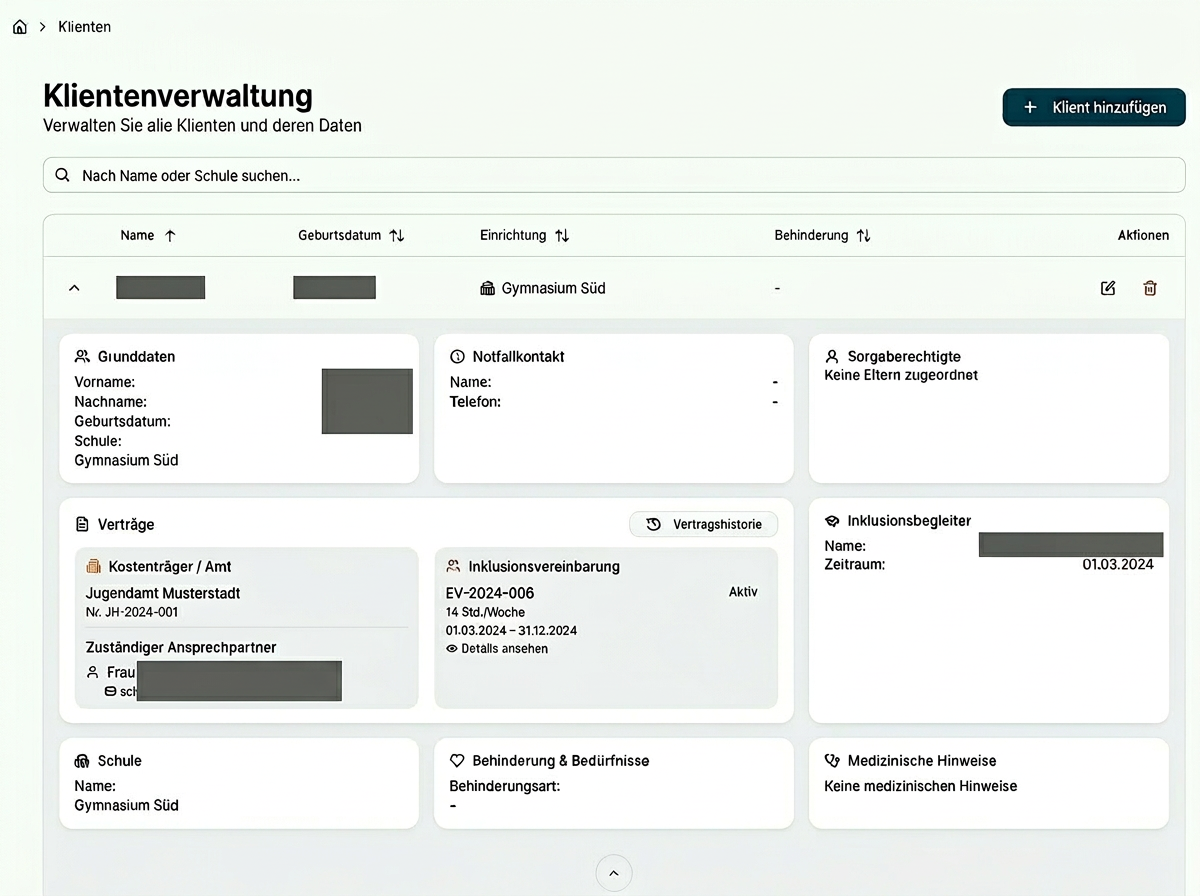Viewport: 1200px width, 896px height.
Task: Click Keine medizinischen Hinweise text
Action: pos(920,786)
